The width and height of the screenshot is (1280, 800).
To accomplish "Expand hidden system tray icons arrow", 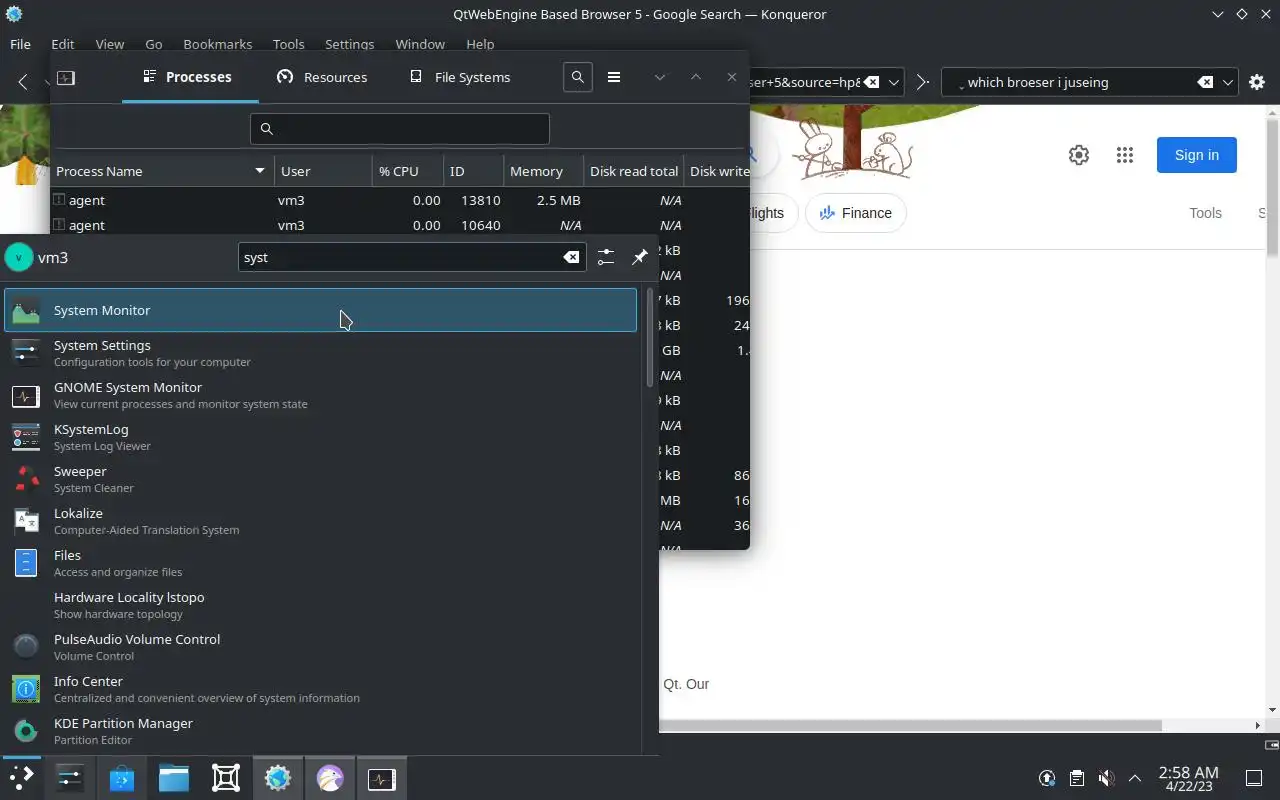I will pos(1135,778).
